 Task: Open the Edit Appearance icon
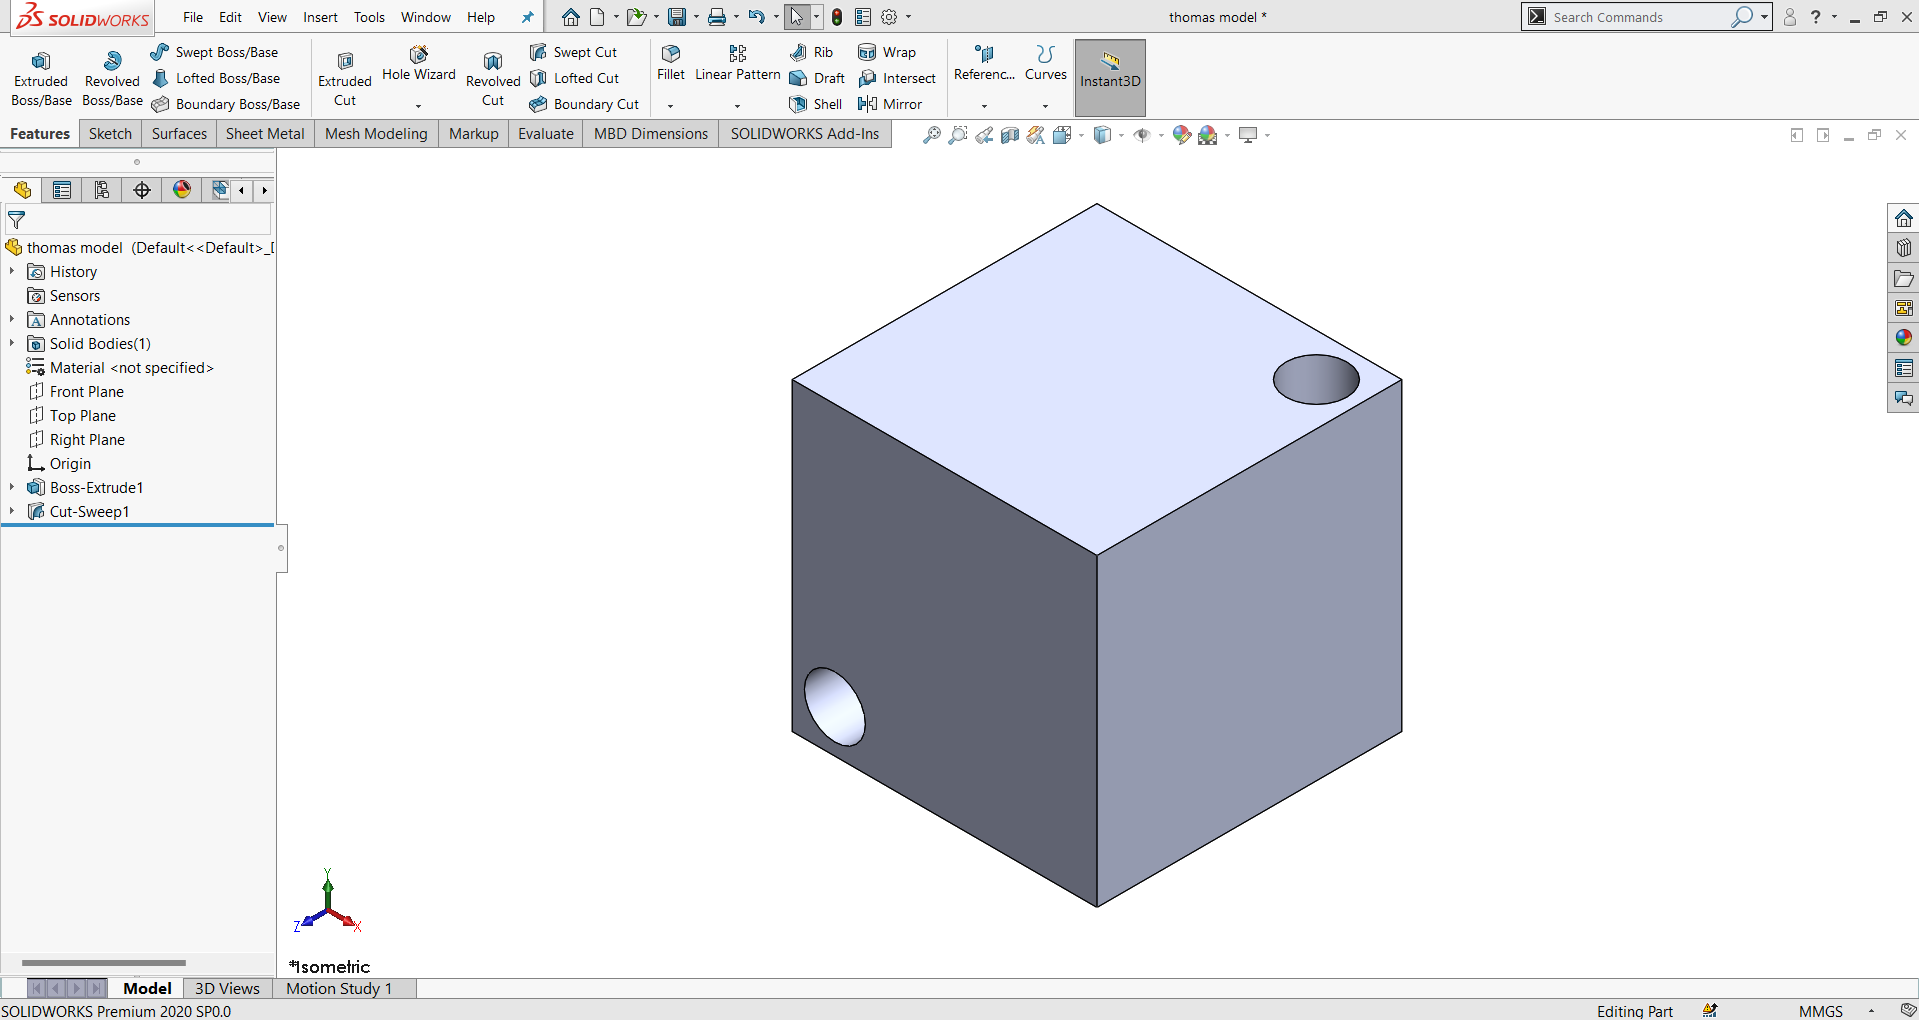tap(1181, 135)
